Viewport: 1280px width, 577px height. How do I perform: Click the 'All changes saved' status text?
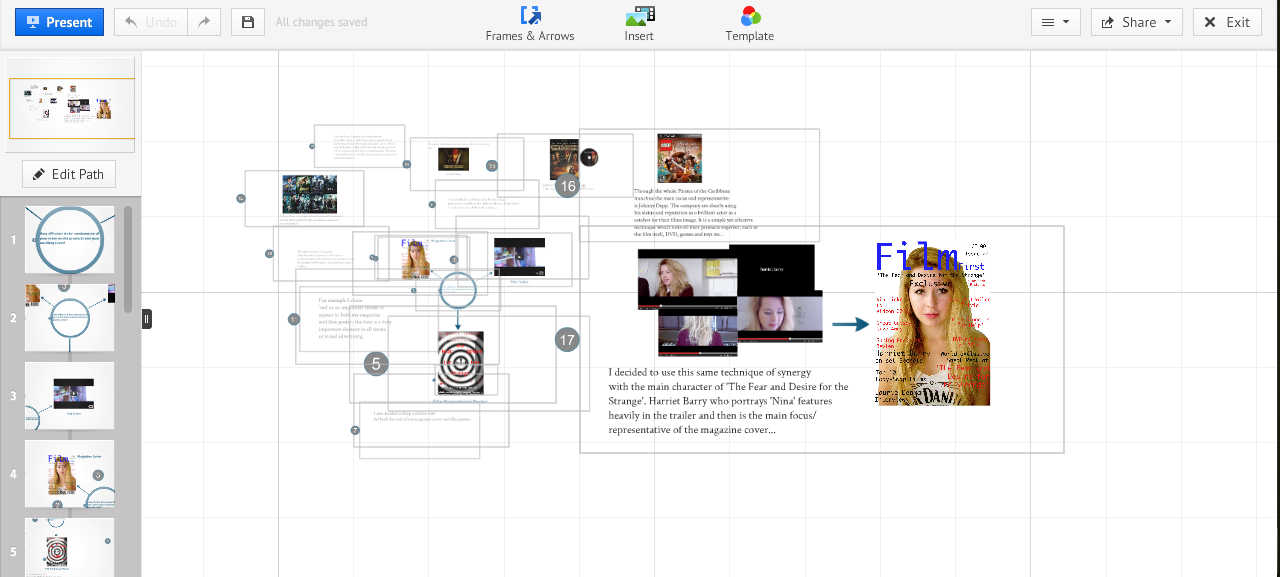[x=321, y=22]
